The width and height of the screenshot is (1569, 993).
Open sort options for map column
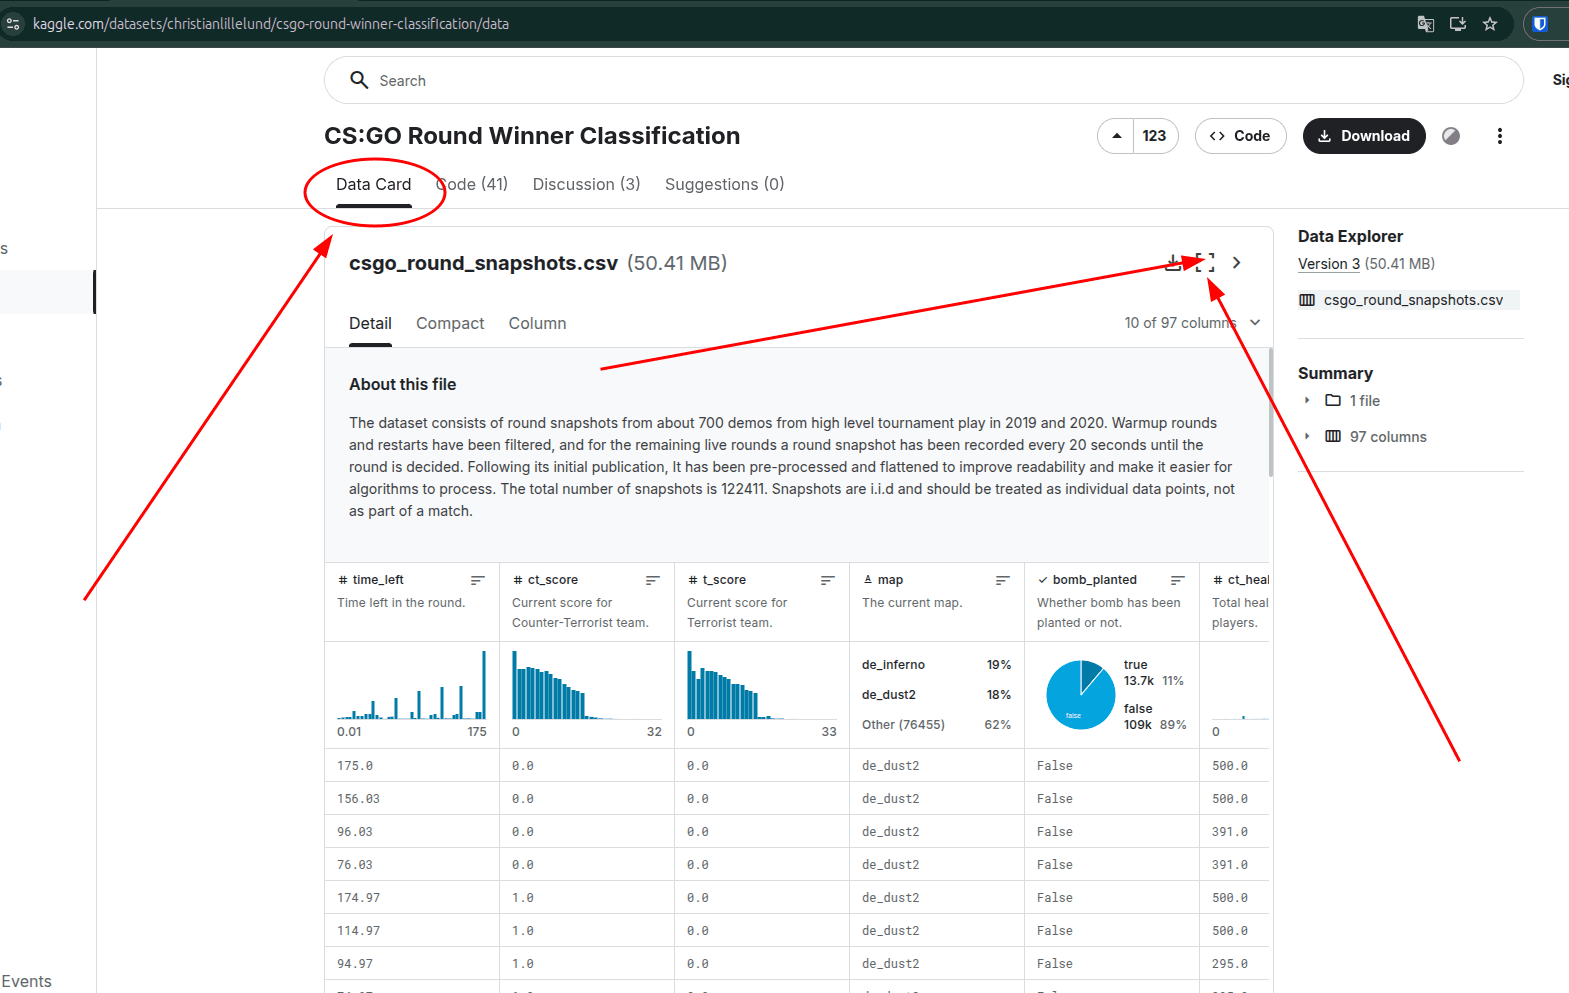pos(1003,580)
